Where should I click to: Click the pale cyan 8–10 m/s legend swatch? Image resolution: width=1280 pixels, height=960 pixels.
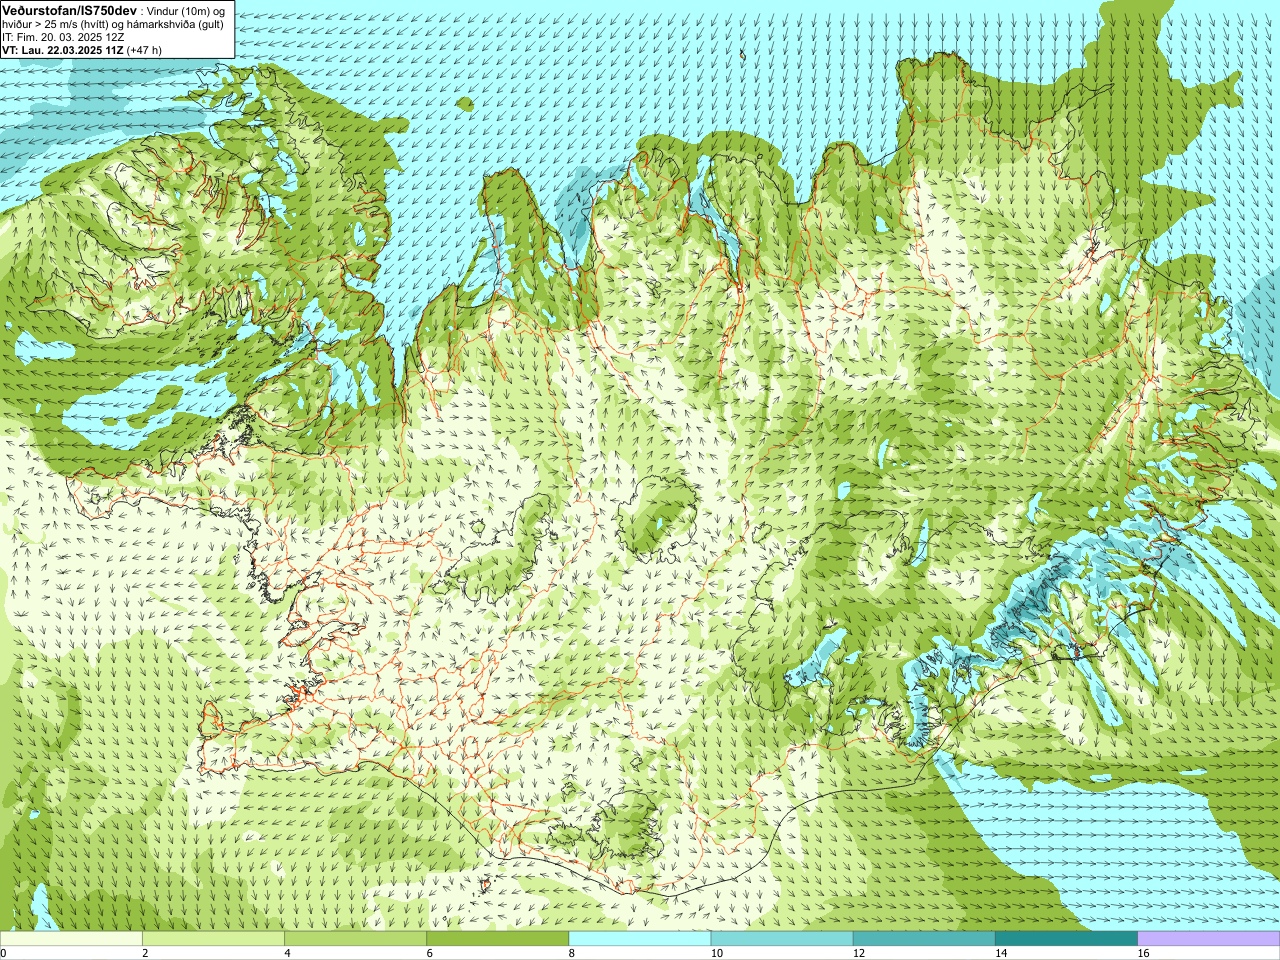coord(640,939)
